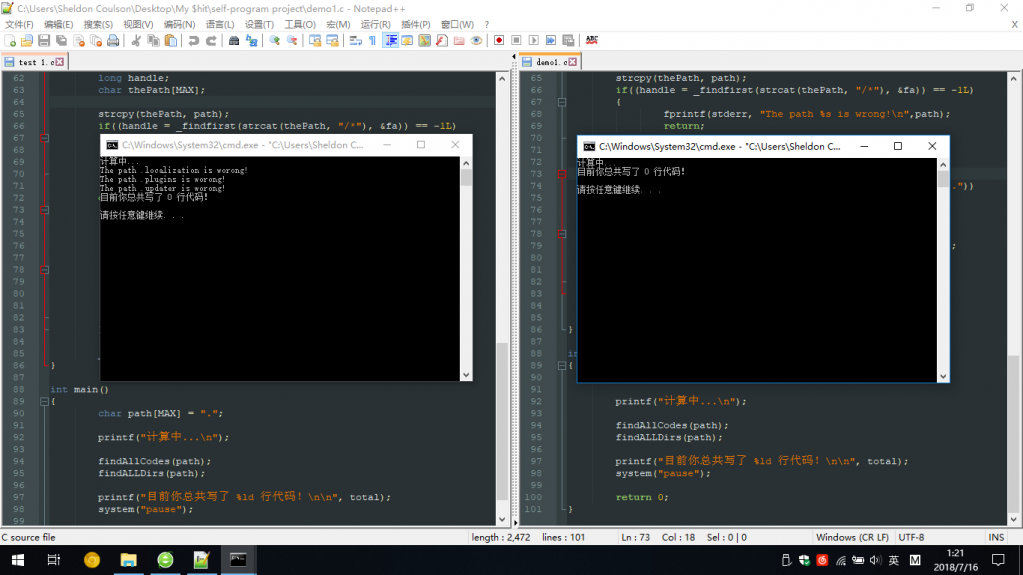Viewport: 1023px width, 575px height.
Task: Open the 编辑(E) menu
Action: [58, 24]
